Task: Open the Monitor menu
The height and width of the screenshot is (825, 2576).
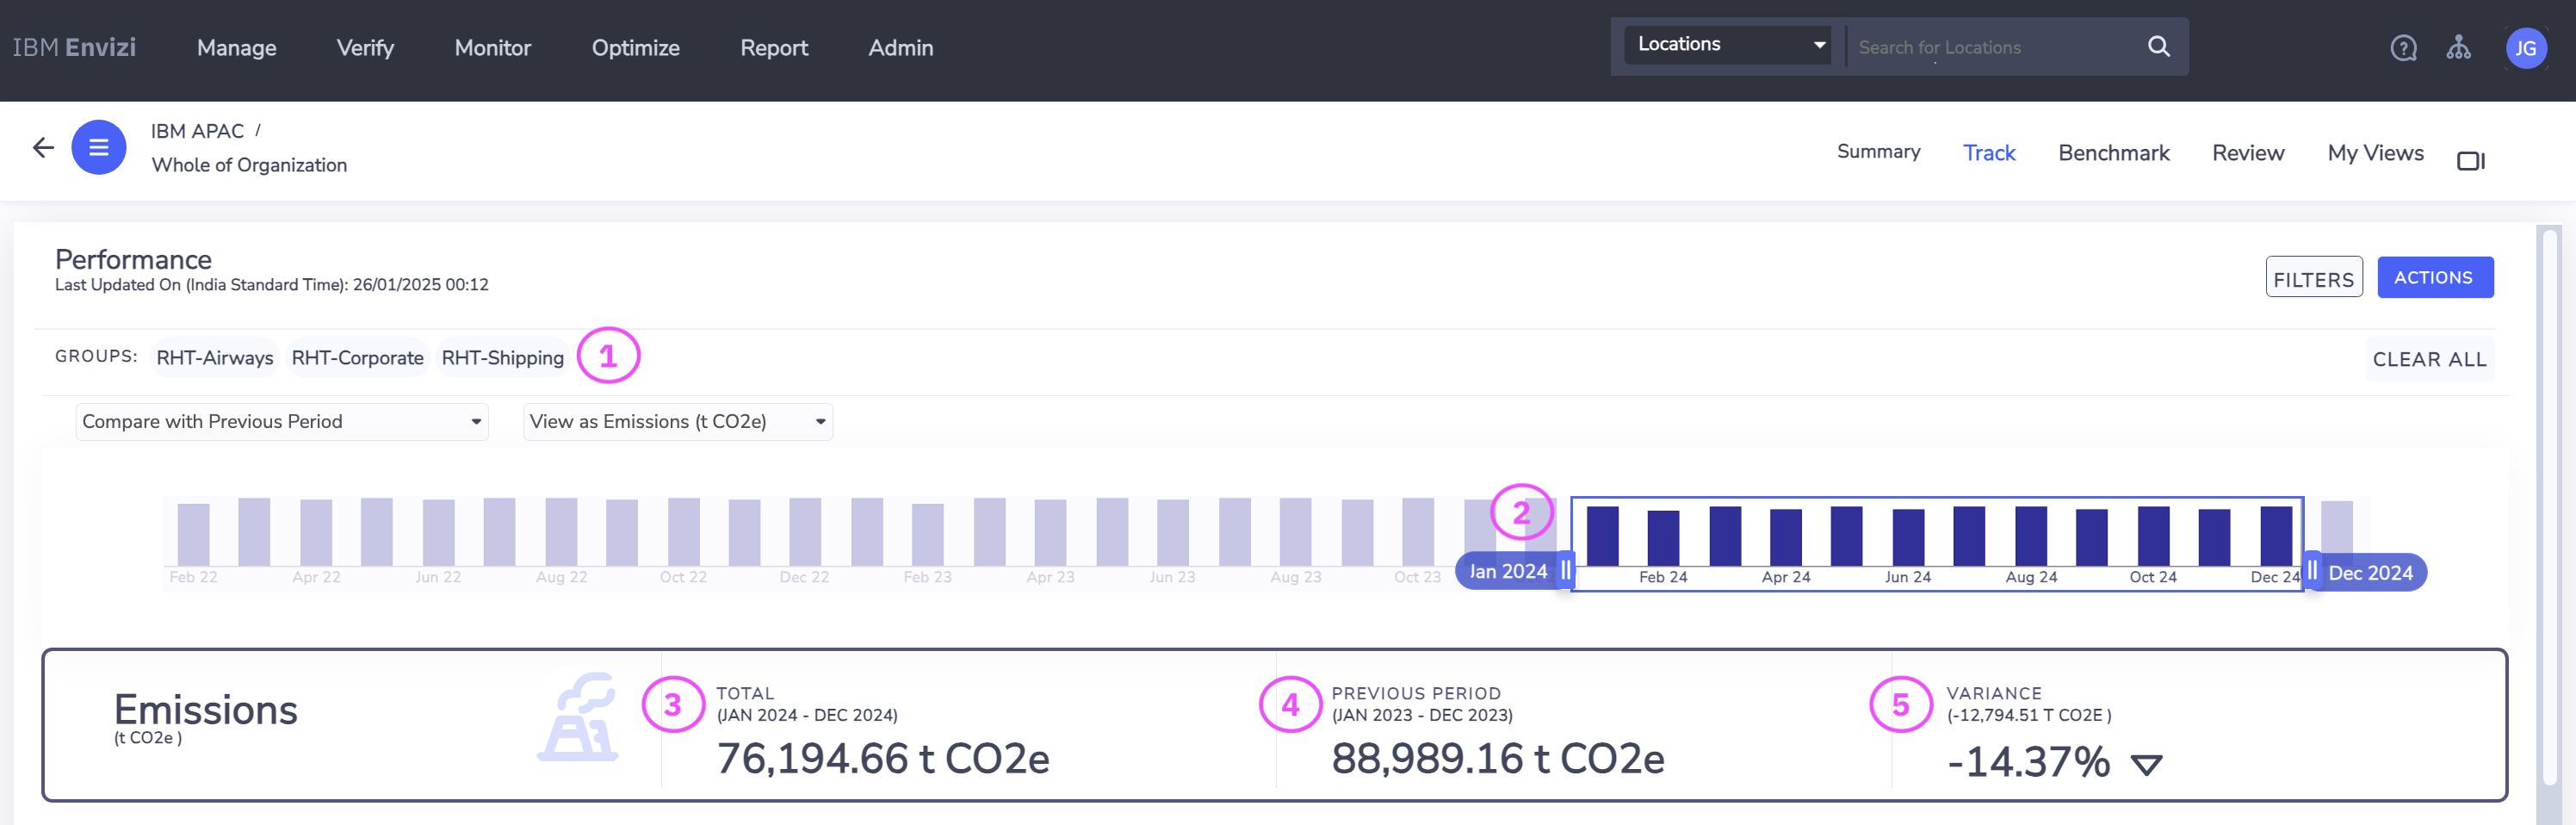Action: (492, 48)
